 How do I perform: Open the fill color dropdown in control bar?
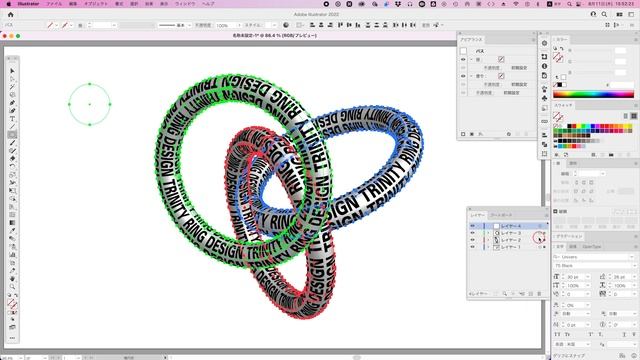56,25
